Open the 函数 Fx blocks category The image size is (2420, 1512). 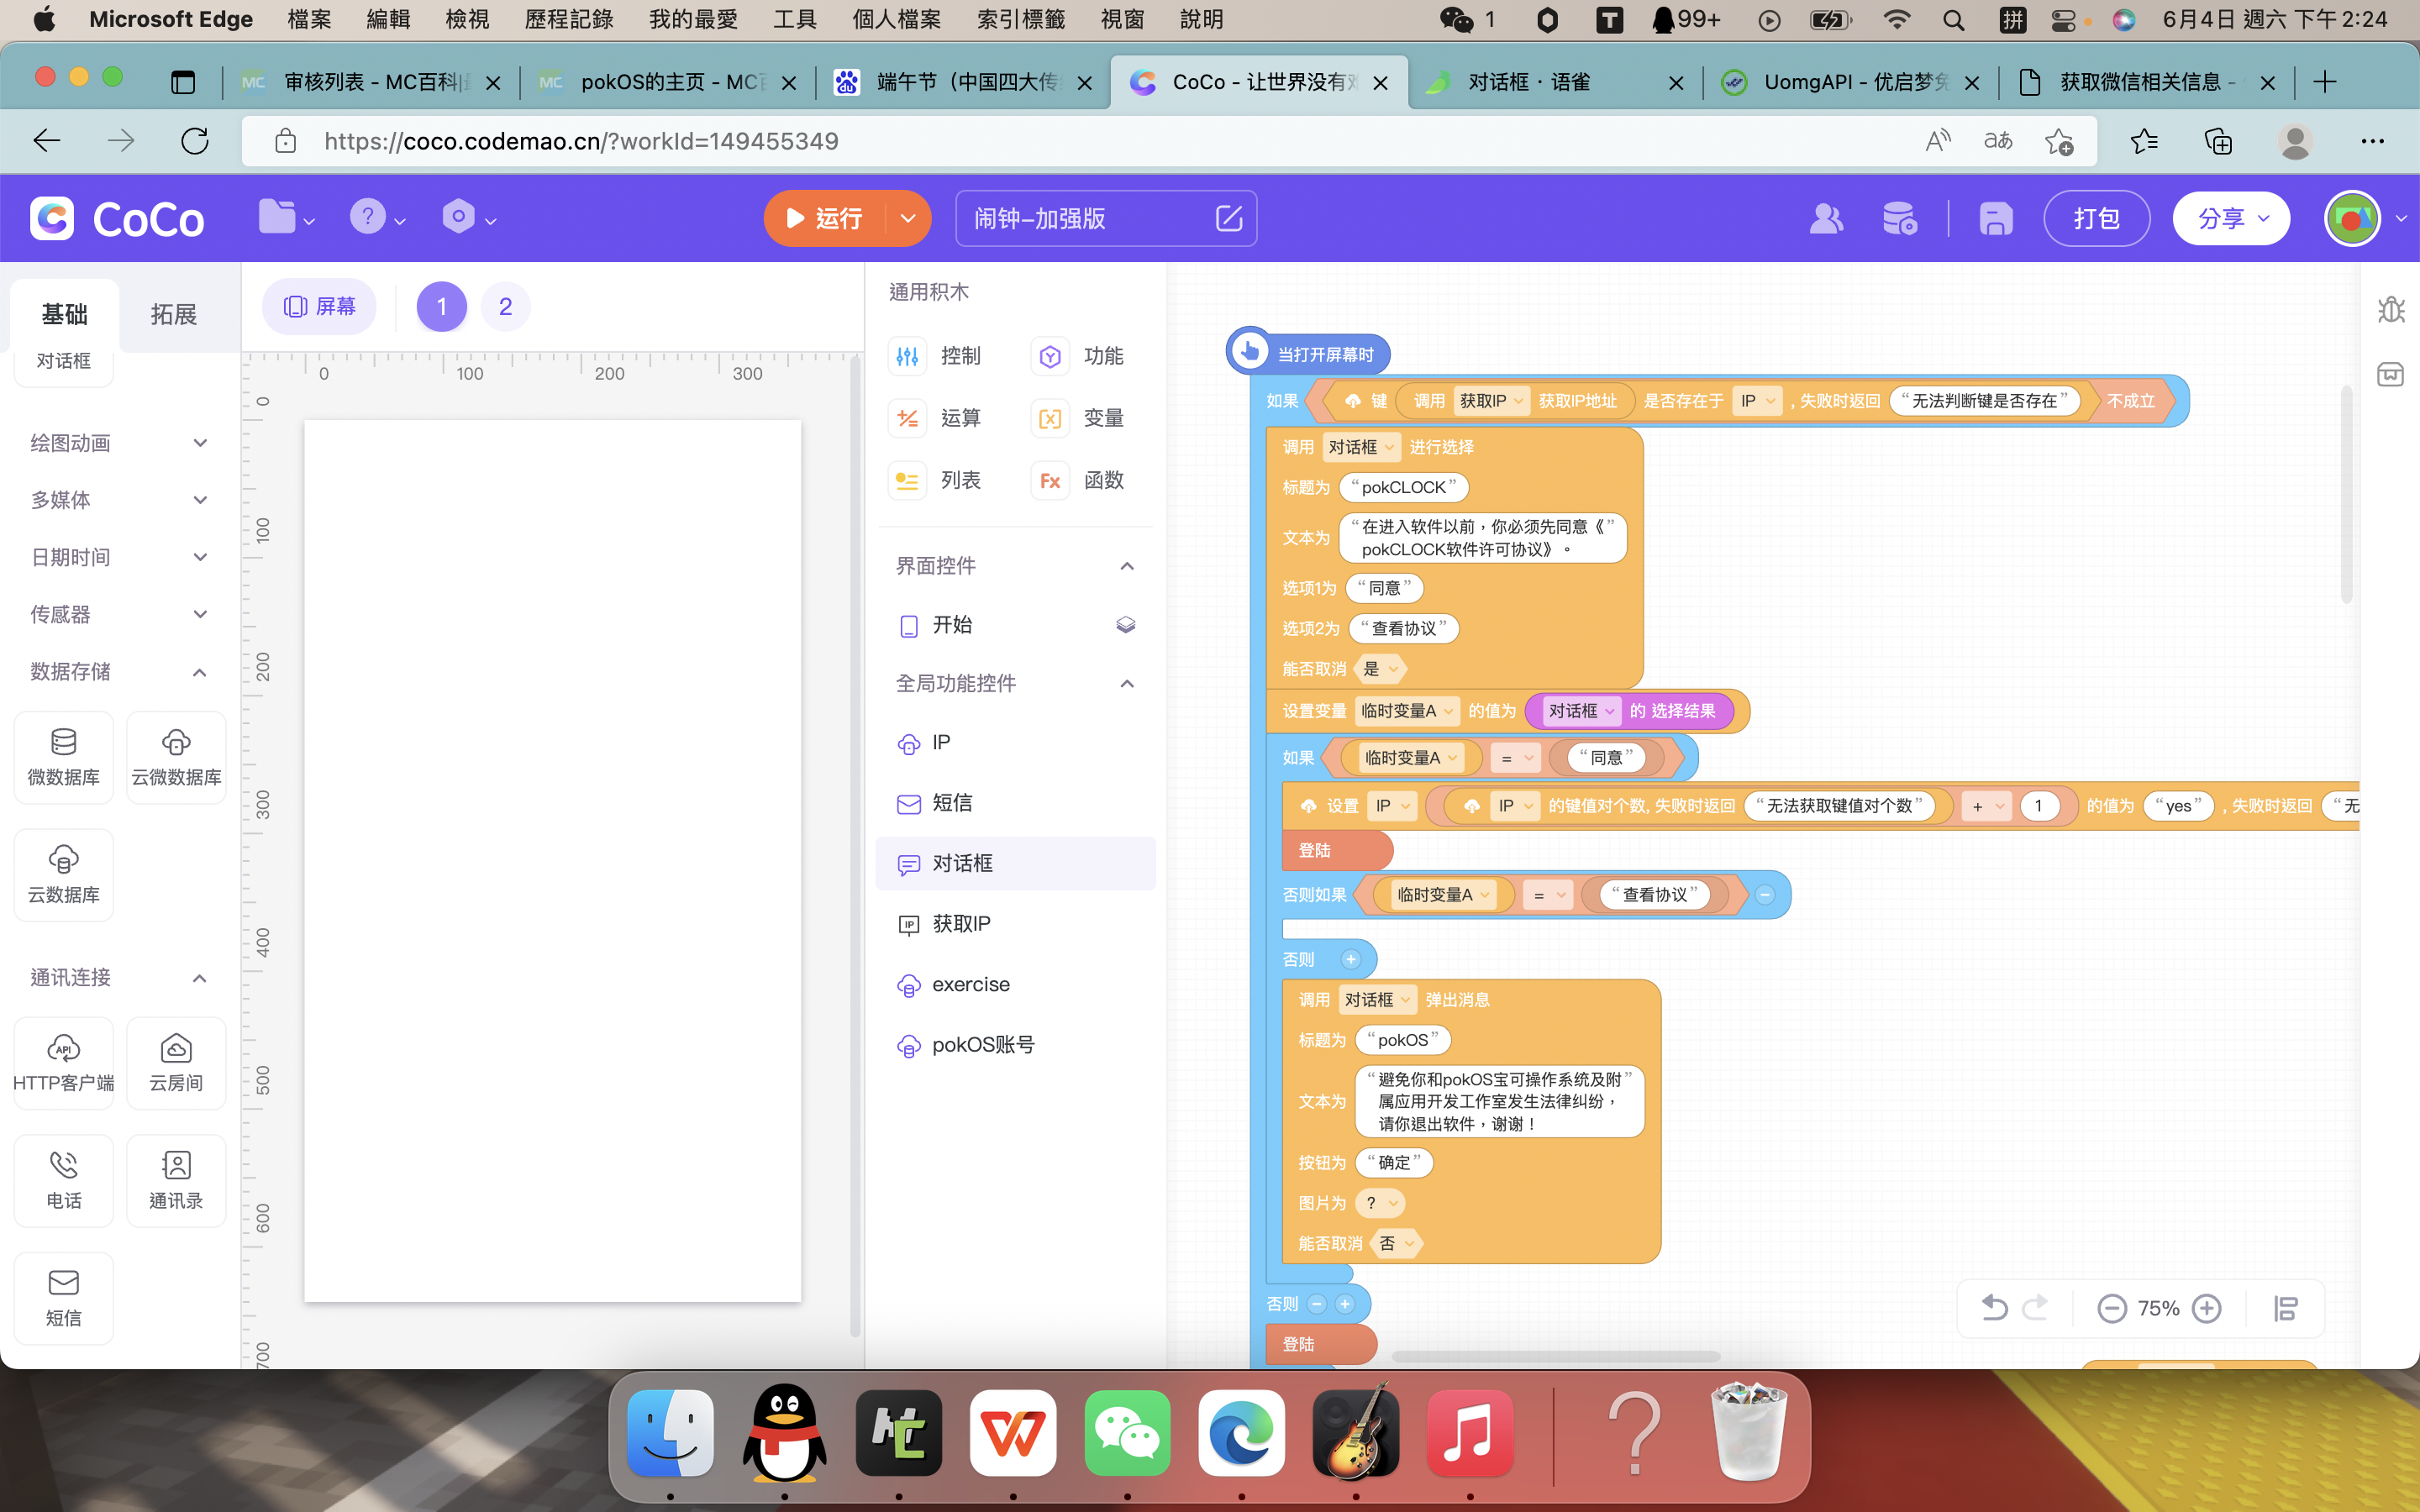tap(1078, 480)
